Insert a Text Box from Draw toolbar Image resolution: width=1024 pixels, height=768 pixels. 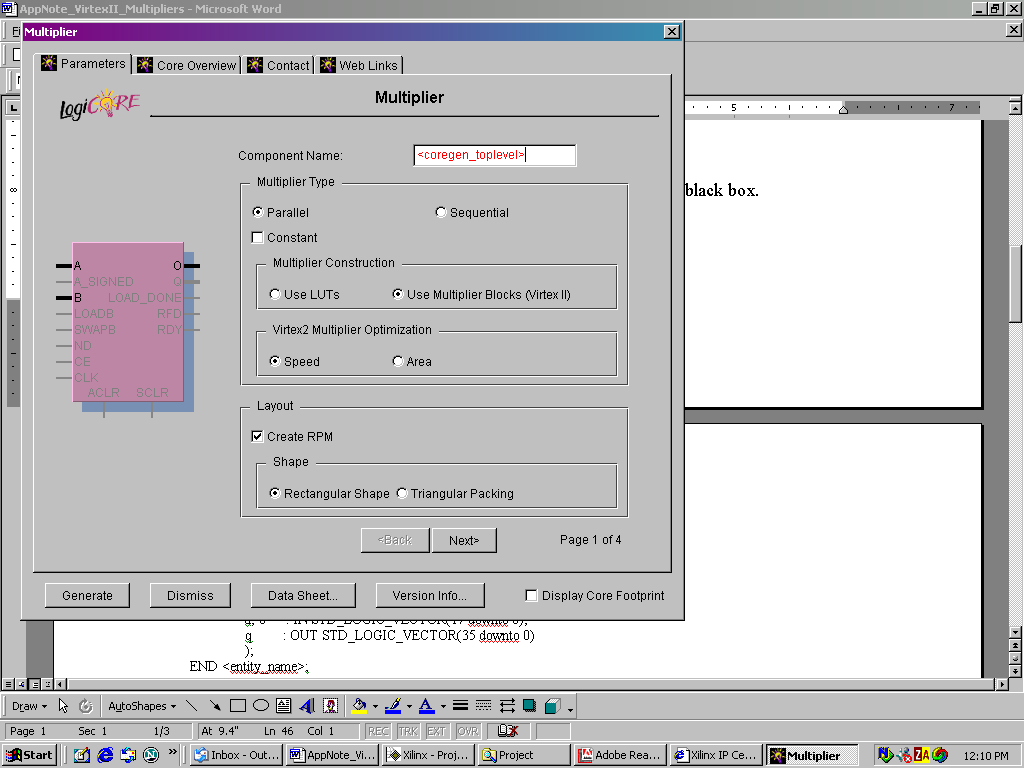pos(284,706)
